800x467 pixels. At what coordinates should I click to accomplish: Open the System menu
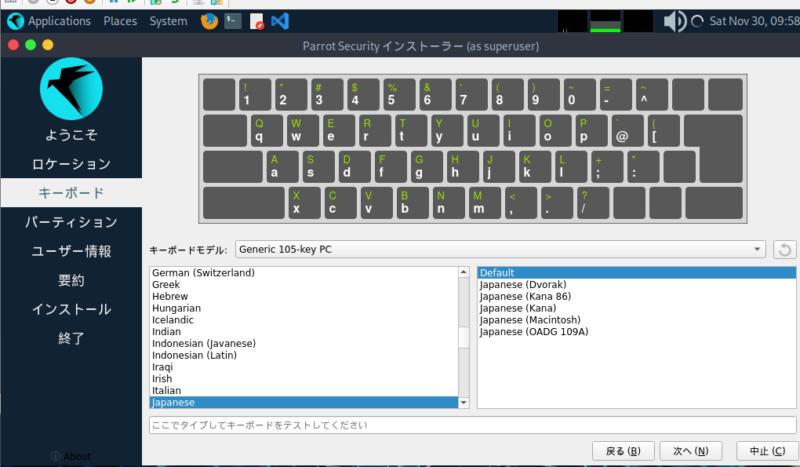[x=168, y=21]
